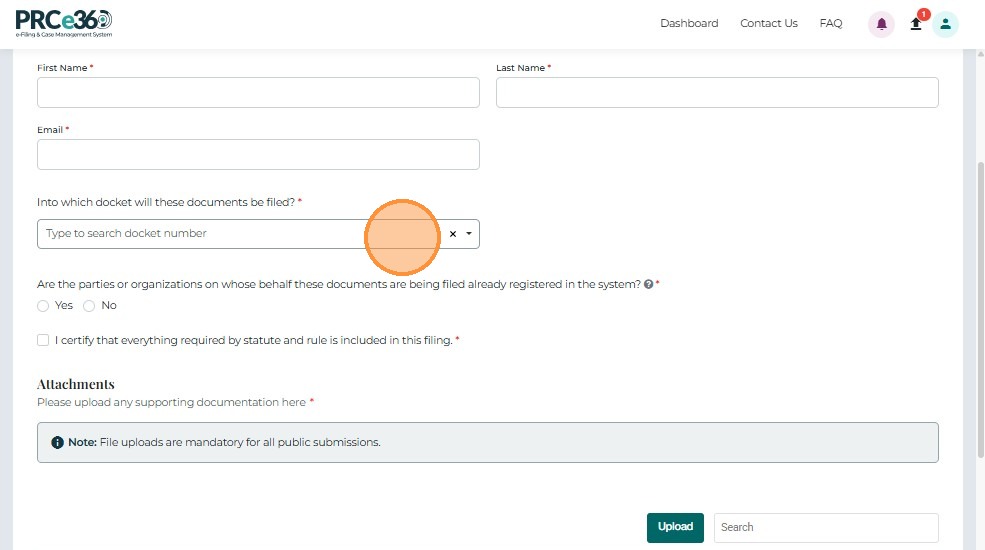Click the Last Name input field

717,92
